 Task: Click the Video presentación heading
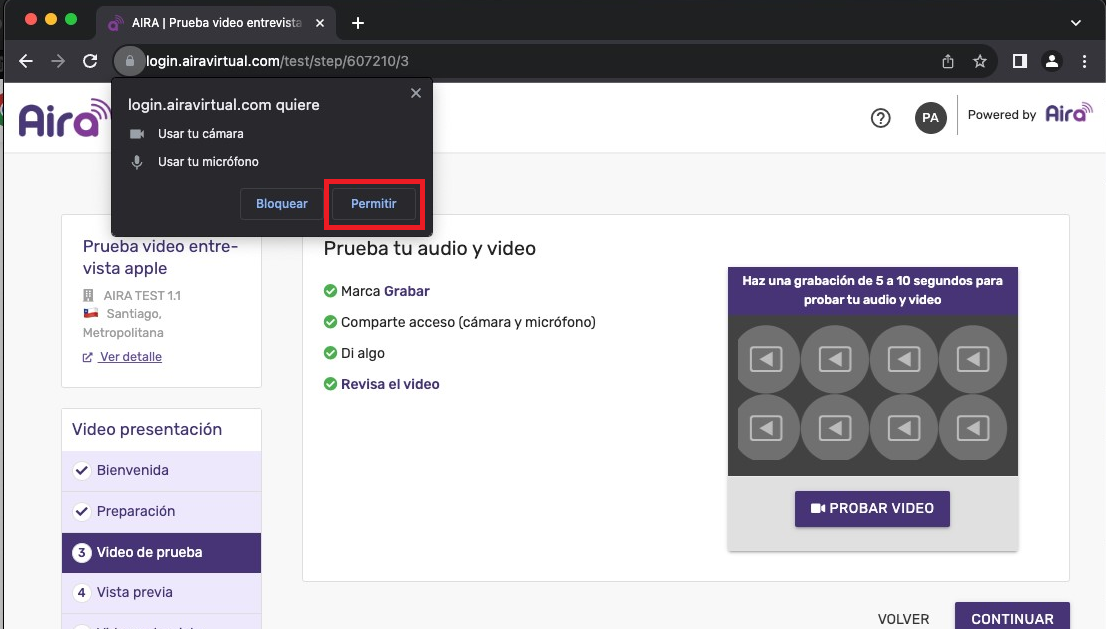(147, 429)
